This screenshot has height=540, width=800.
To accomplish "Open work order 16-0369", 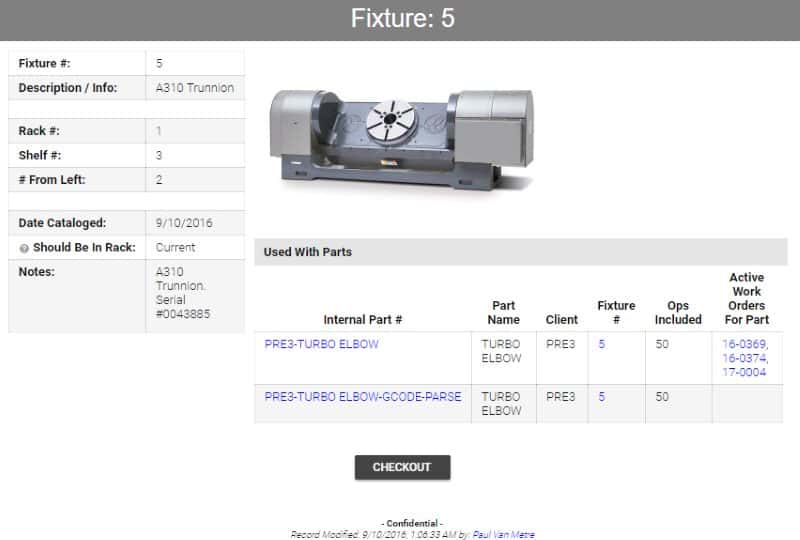I will (745, 344).
